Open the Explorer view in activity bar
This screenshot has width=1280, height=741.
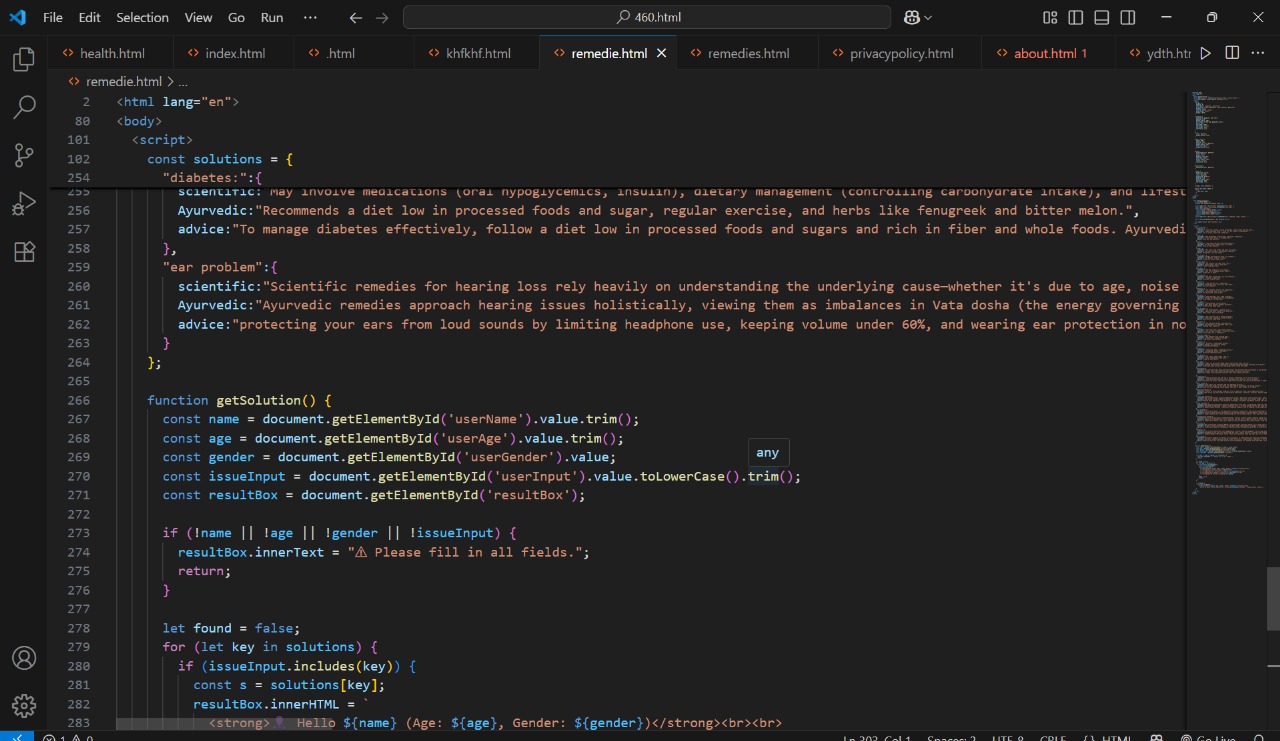coord(24,60)
